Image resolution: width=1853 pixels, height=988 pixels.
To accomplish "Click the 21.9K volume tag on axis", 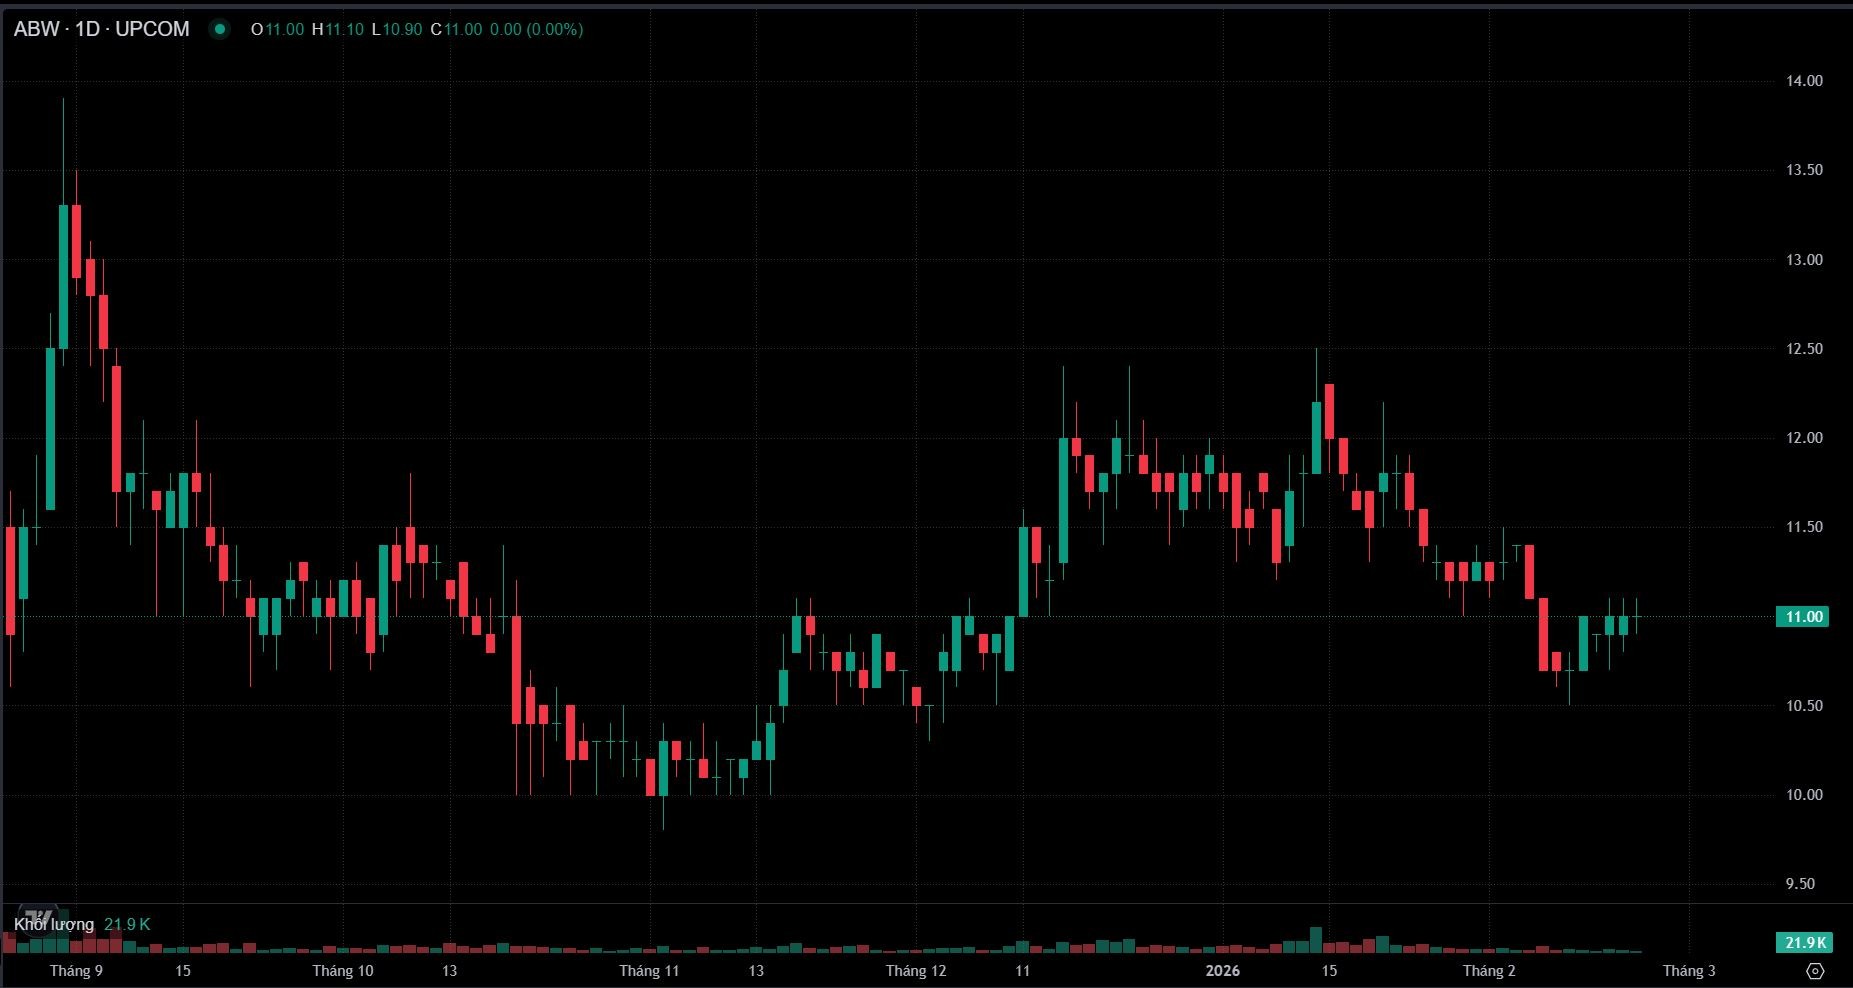I will coord(1803,942).
